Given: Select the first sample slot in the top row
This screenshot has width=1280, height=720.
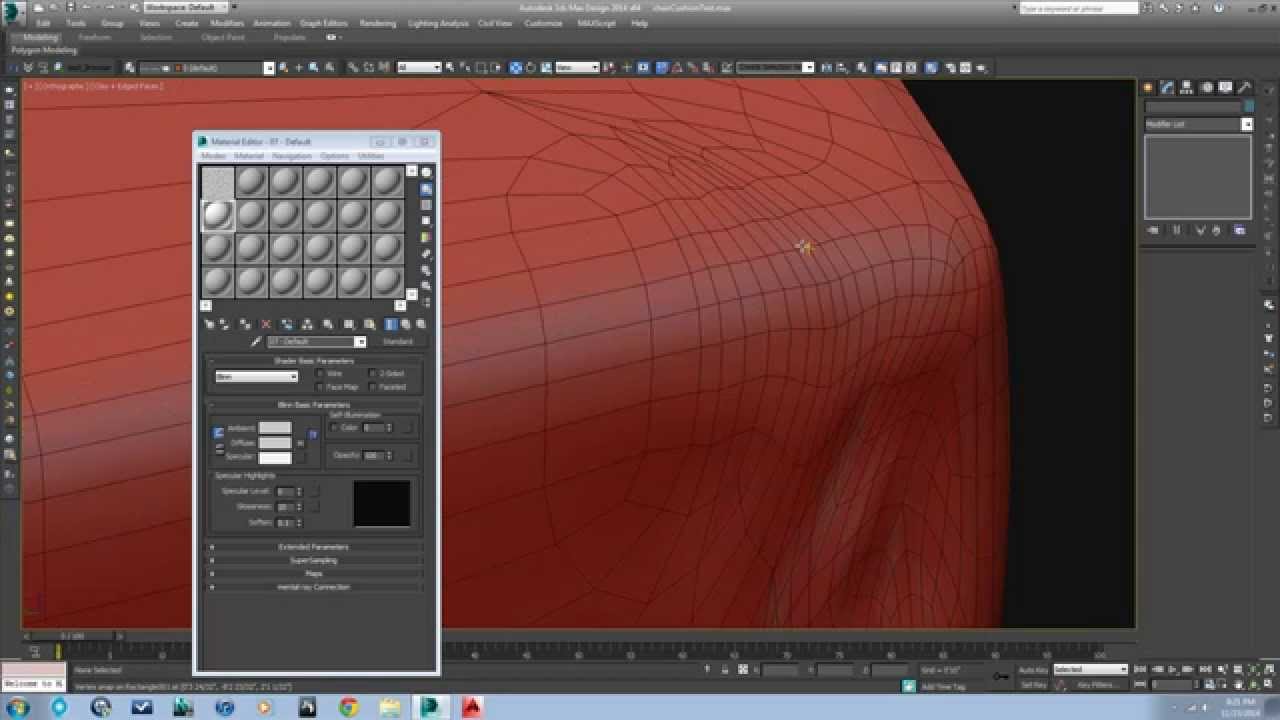Looking at the screenshot, I should [x=218, y=182].
